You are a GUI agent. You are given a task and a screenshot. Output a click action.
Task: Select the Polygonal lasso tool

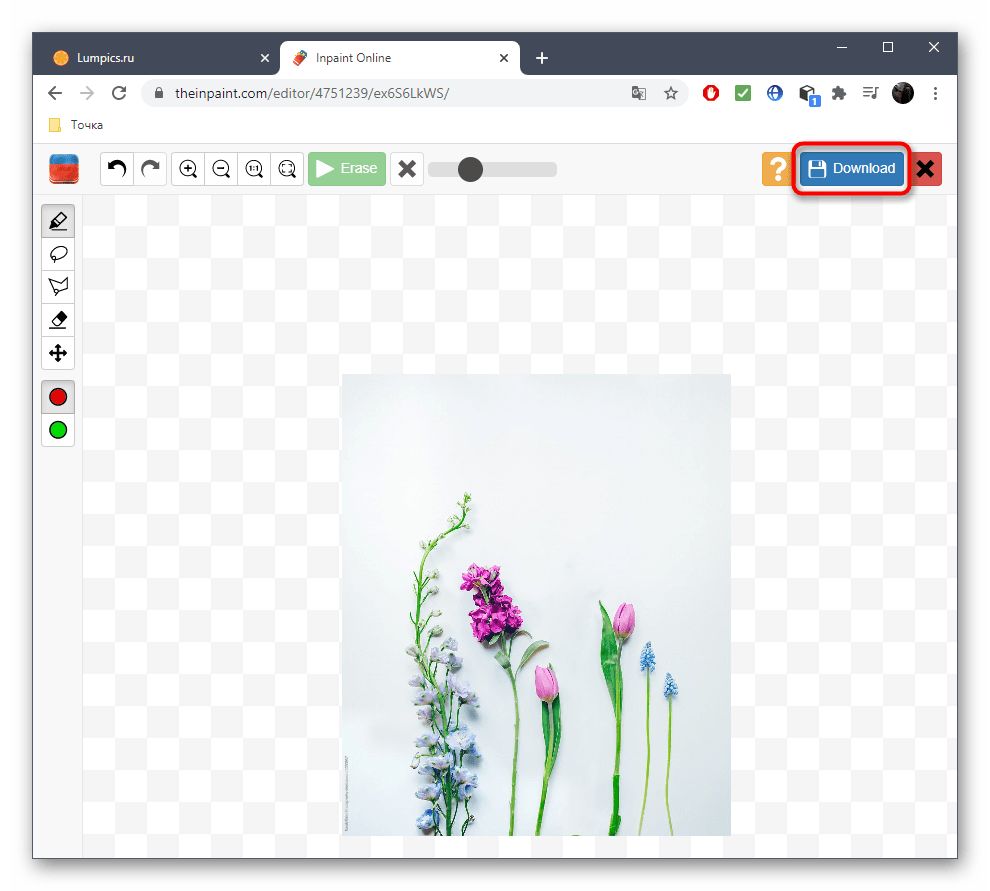[58, 287]
